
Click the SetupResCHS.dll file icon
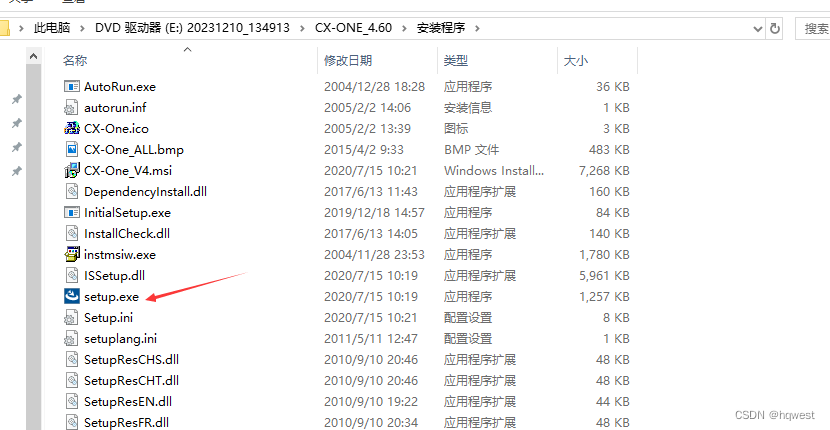click(71, 360)
